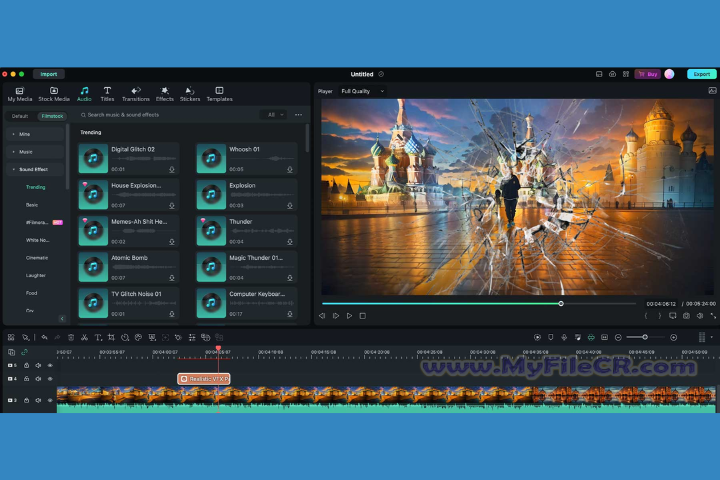Open the Transitions tab

[x=135, y=94]
